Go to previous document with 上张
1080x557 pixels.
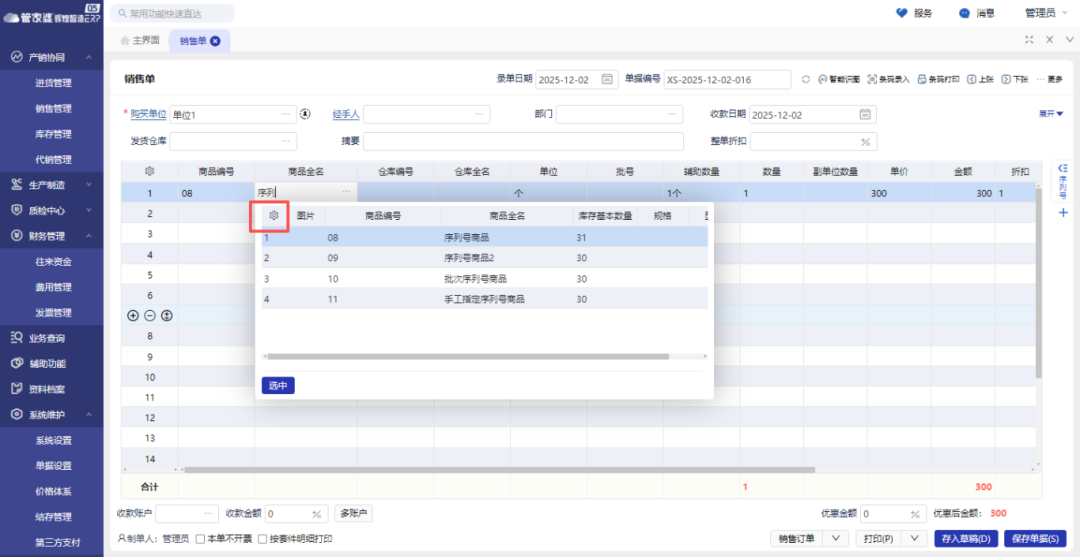tap(980, 79)
